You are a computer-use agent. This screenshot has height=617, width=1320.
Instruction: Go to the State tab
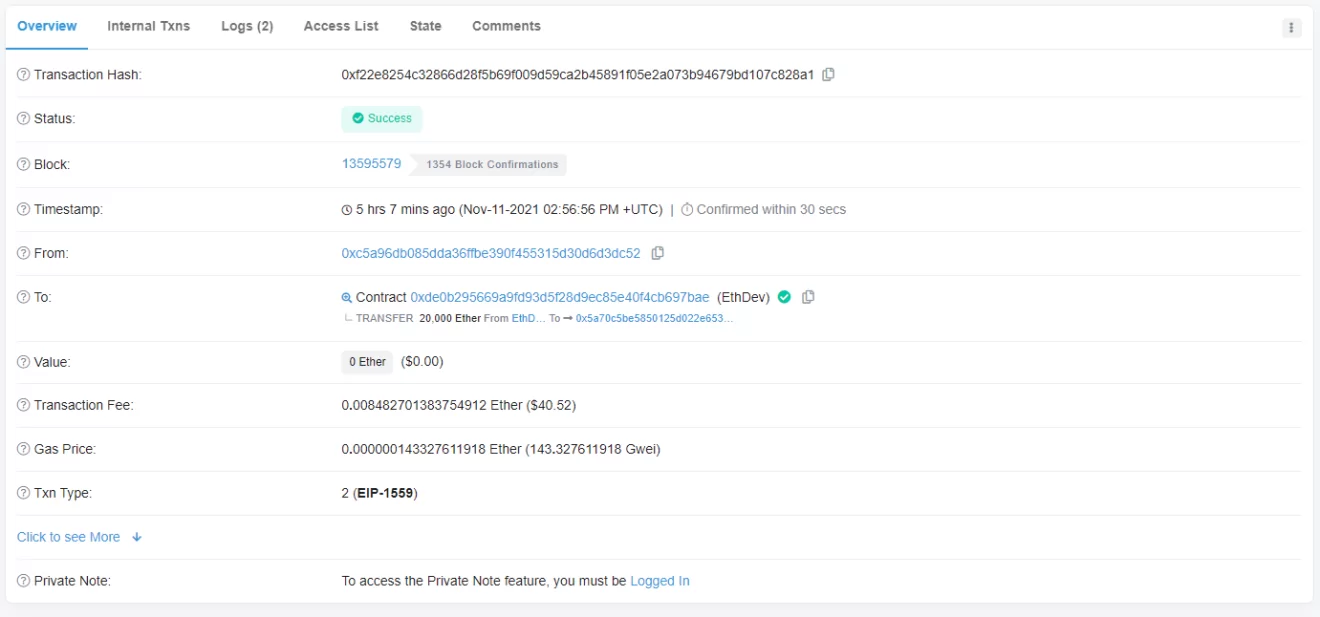coord(425,26)
